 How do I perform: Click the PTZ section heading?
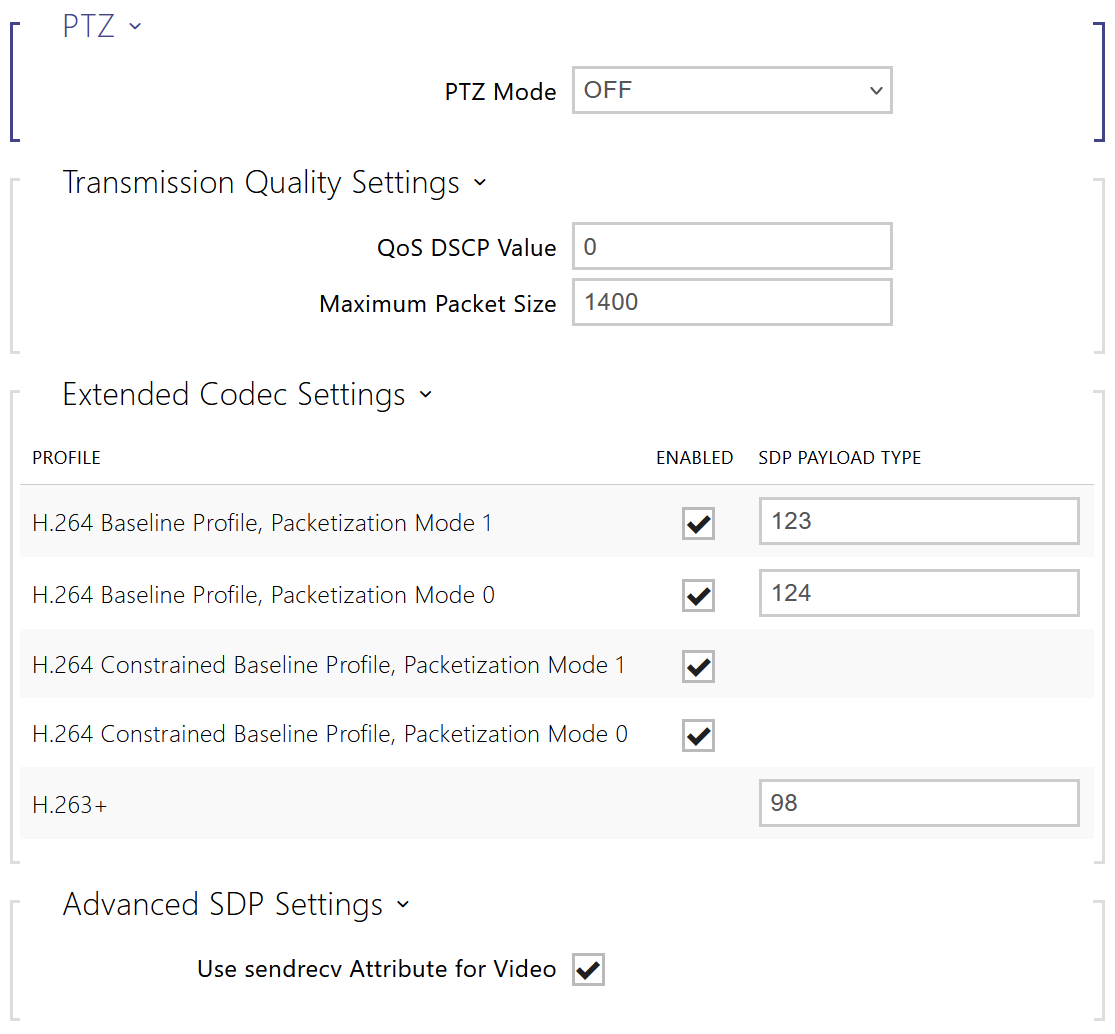[x=89, y=27]
